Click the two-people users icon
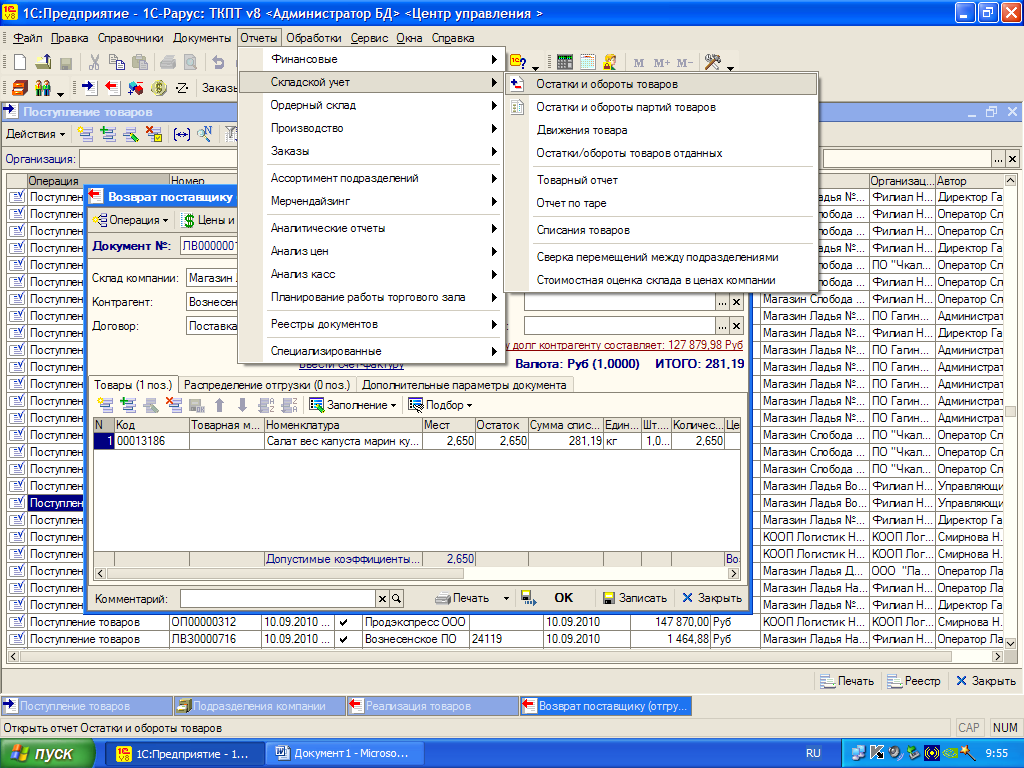The height and width of the screenshot is (768, 1024). pos(43,88)
